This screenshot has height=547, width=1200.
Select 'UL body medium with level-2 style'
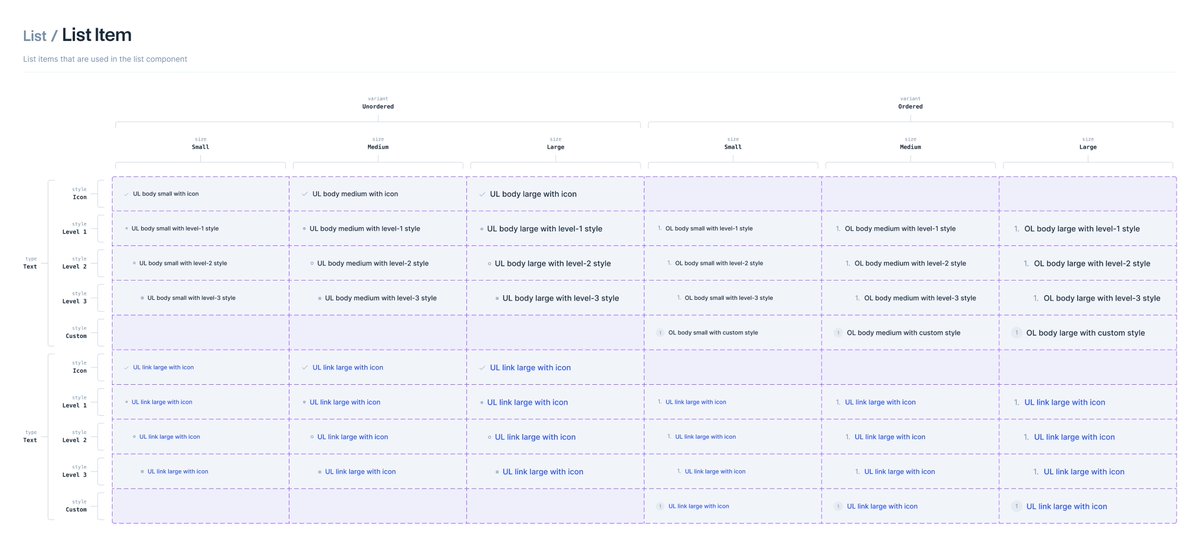(373, 264)
